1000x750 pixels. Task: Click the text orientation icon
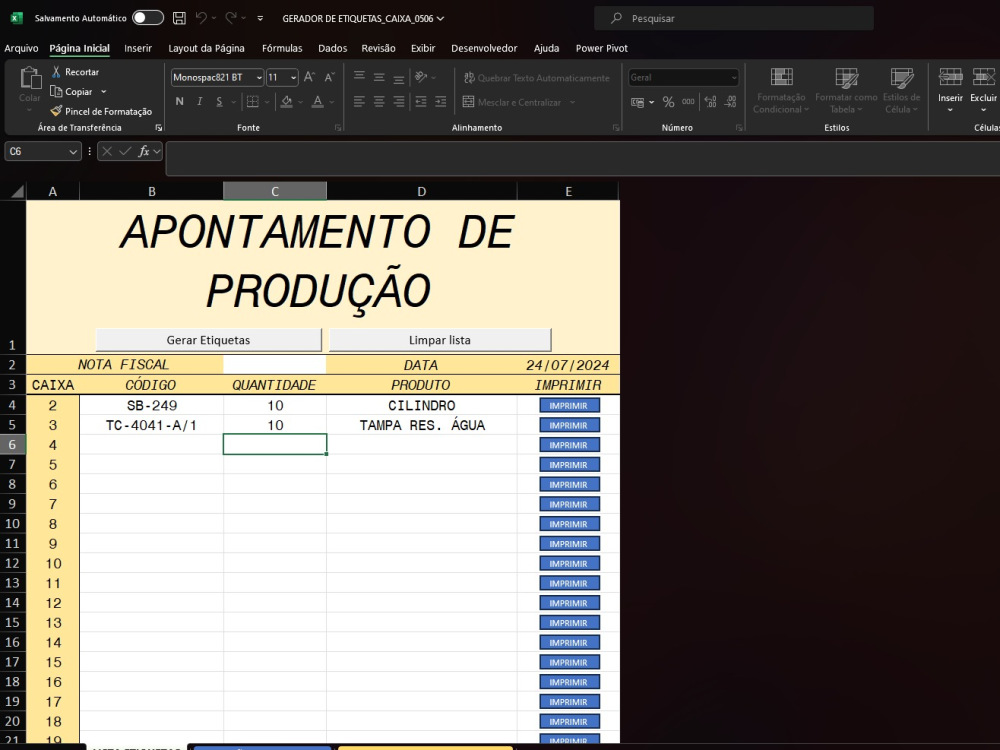(421, 77)
